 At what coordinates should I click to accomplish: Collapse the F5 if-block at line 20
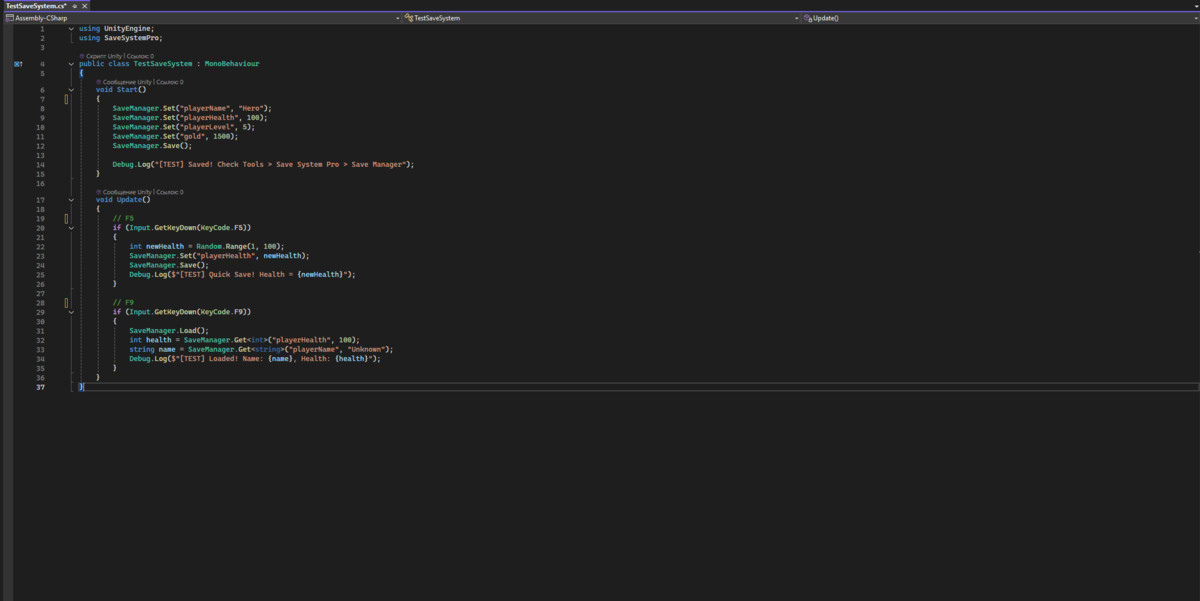(x=70, y=228)
